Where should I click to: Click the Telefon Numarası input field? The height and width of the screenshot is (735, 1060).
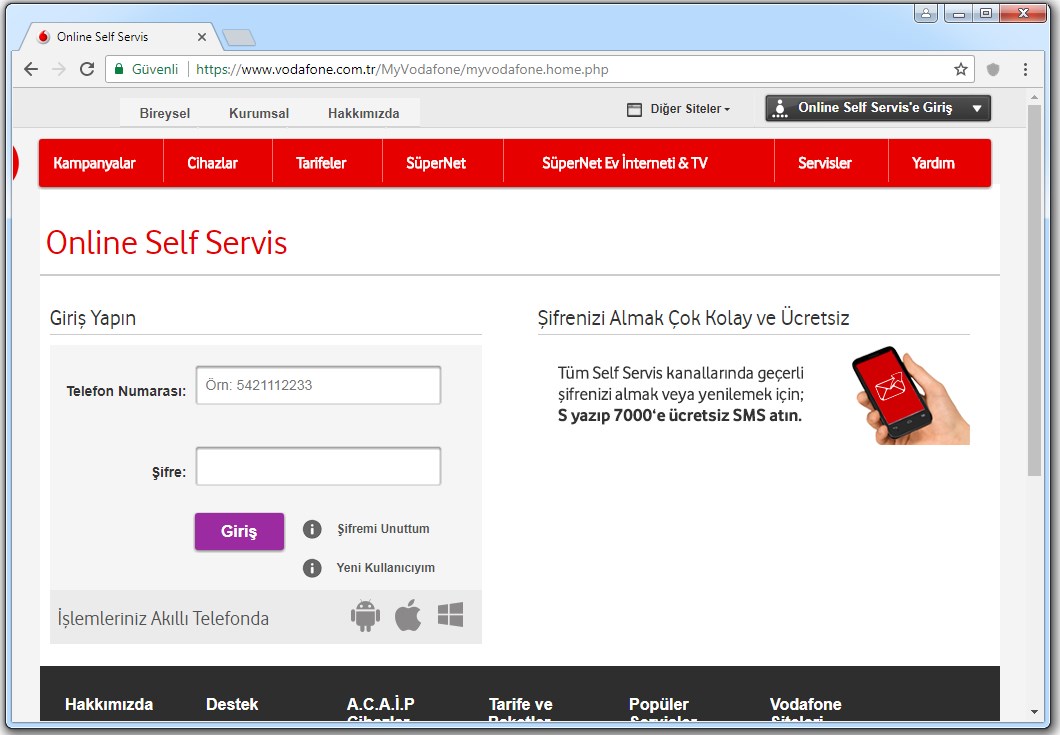[x=318, y=385]
